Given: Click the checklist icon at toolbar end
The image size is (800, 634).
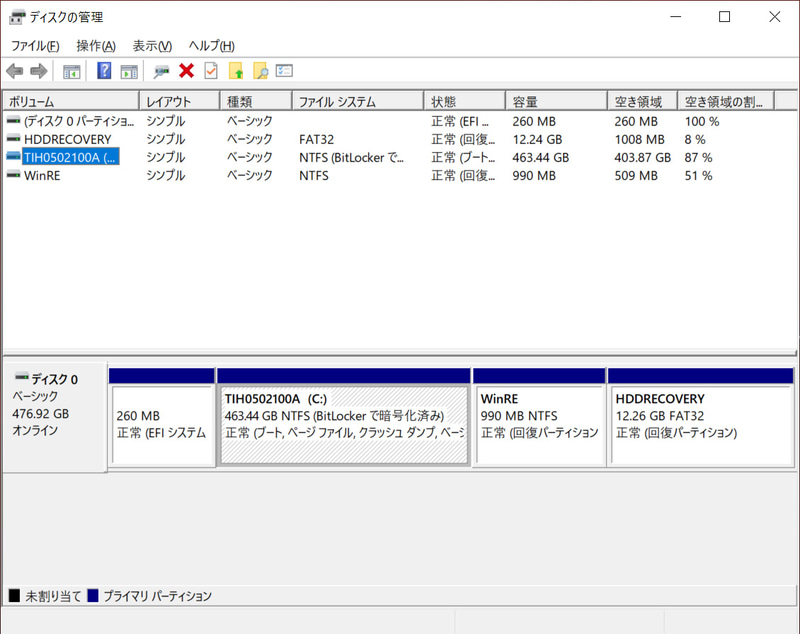Looking at the screenshot, I should [x=287, y=70].
